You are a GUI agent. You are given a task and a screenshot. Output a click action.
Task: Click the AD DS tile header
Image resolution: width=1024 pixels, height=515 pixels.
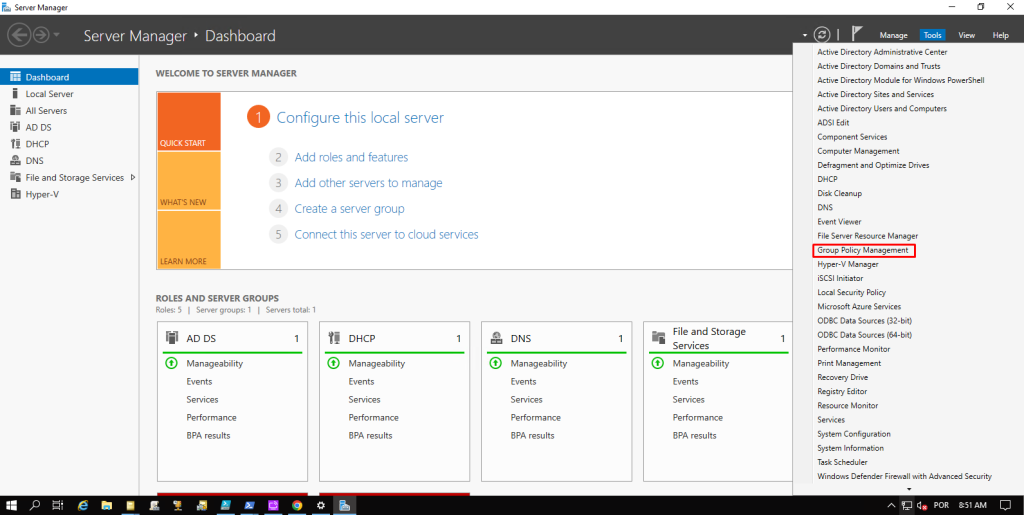click(232, 339)
